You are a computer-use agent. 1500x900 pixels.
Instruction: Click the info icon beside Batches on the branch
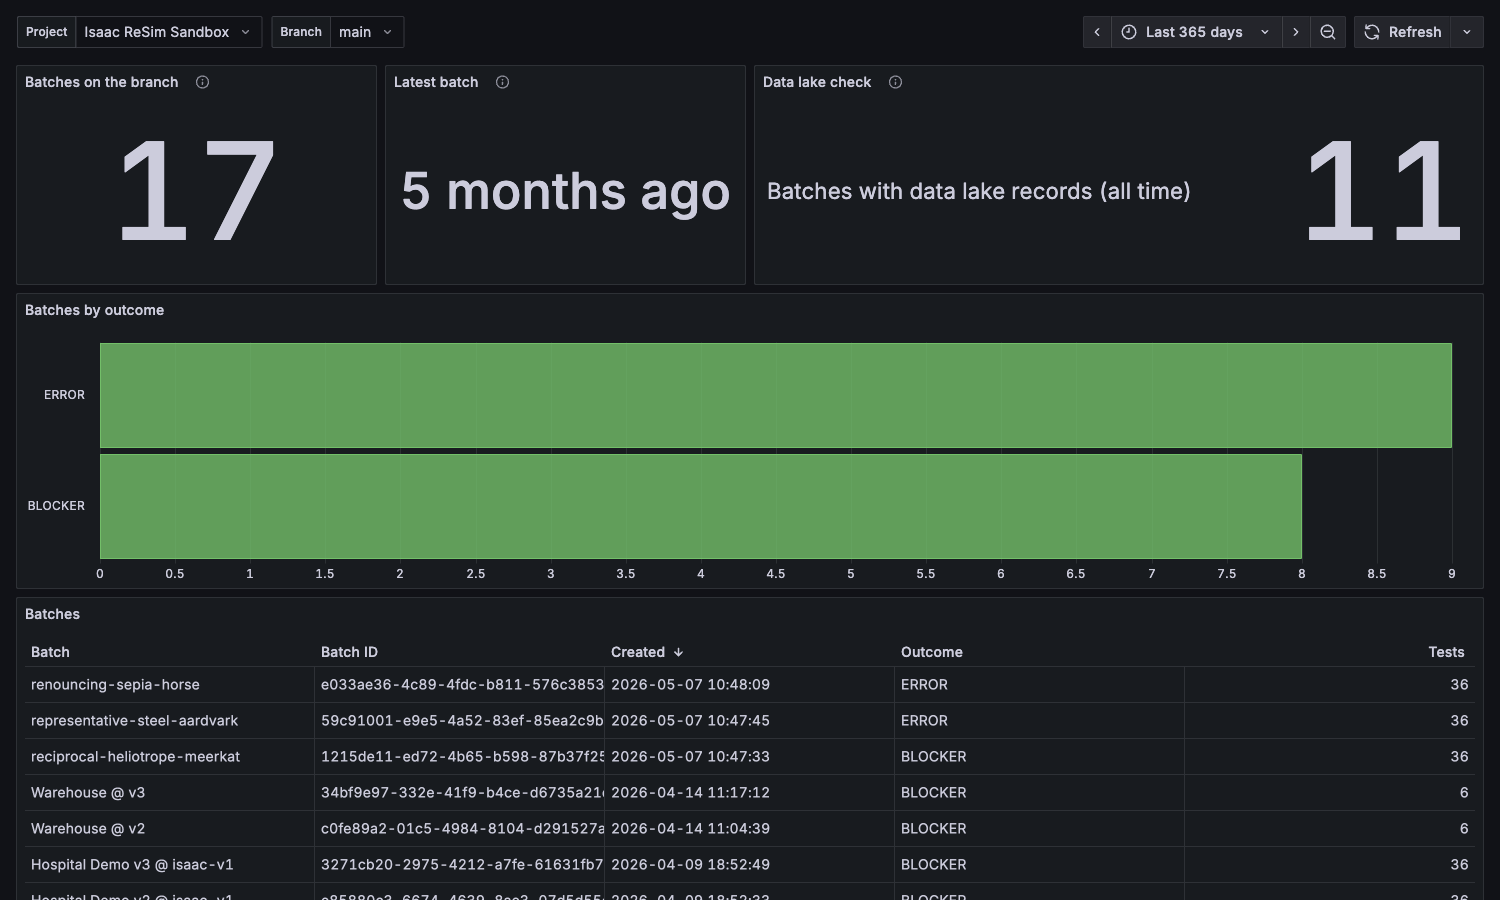202,82
